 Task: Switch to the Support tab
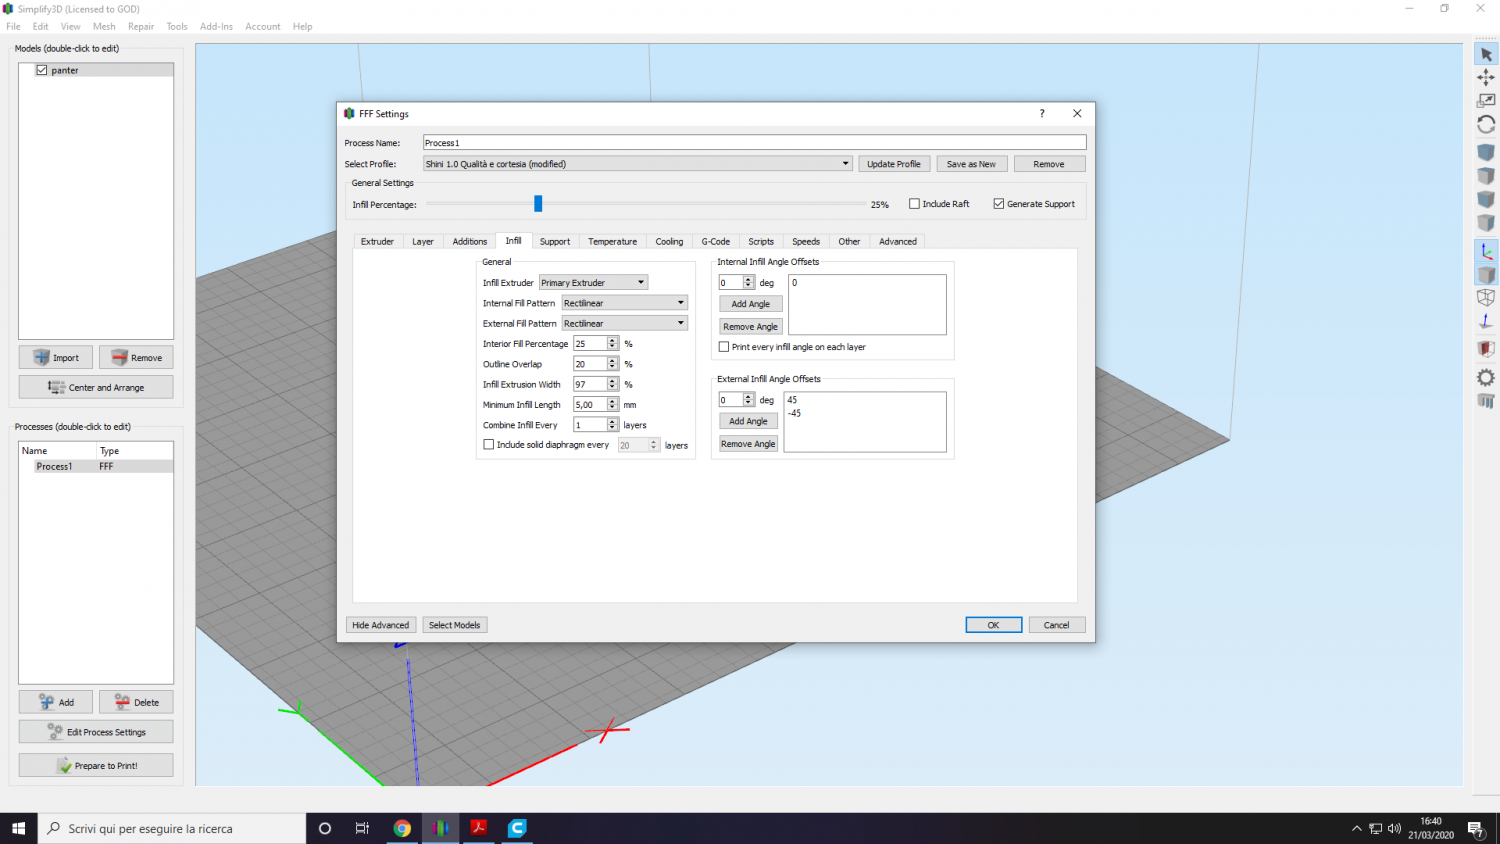coord(554,242)
